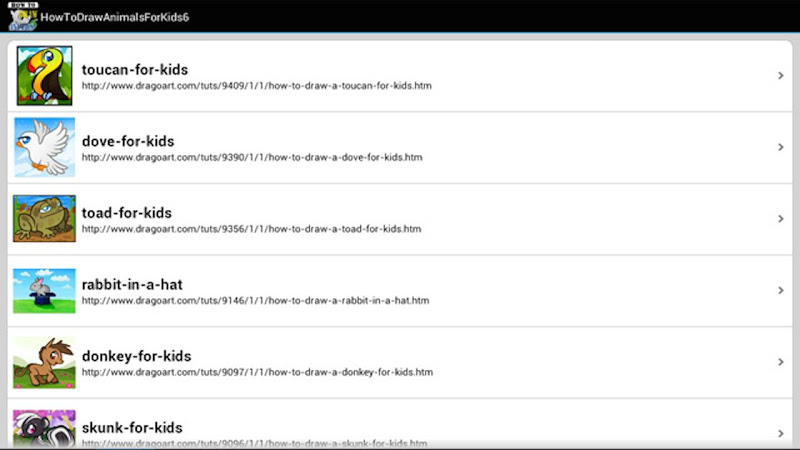
Task: Open the toucan thumbnail image
Action: point(44,76)
